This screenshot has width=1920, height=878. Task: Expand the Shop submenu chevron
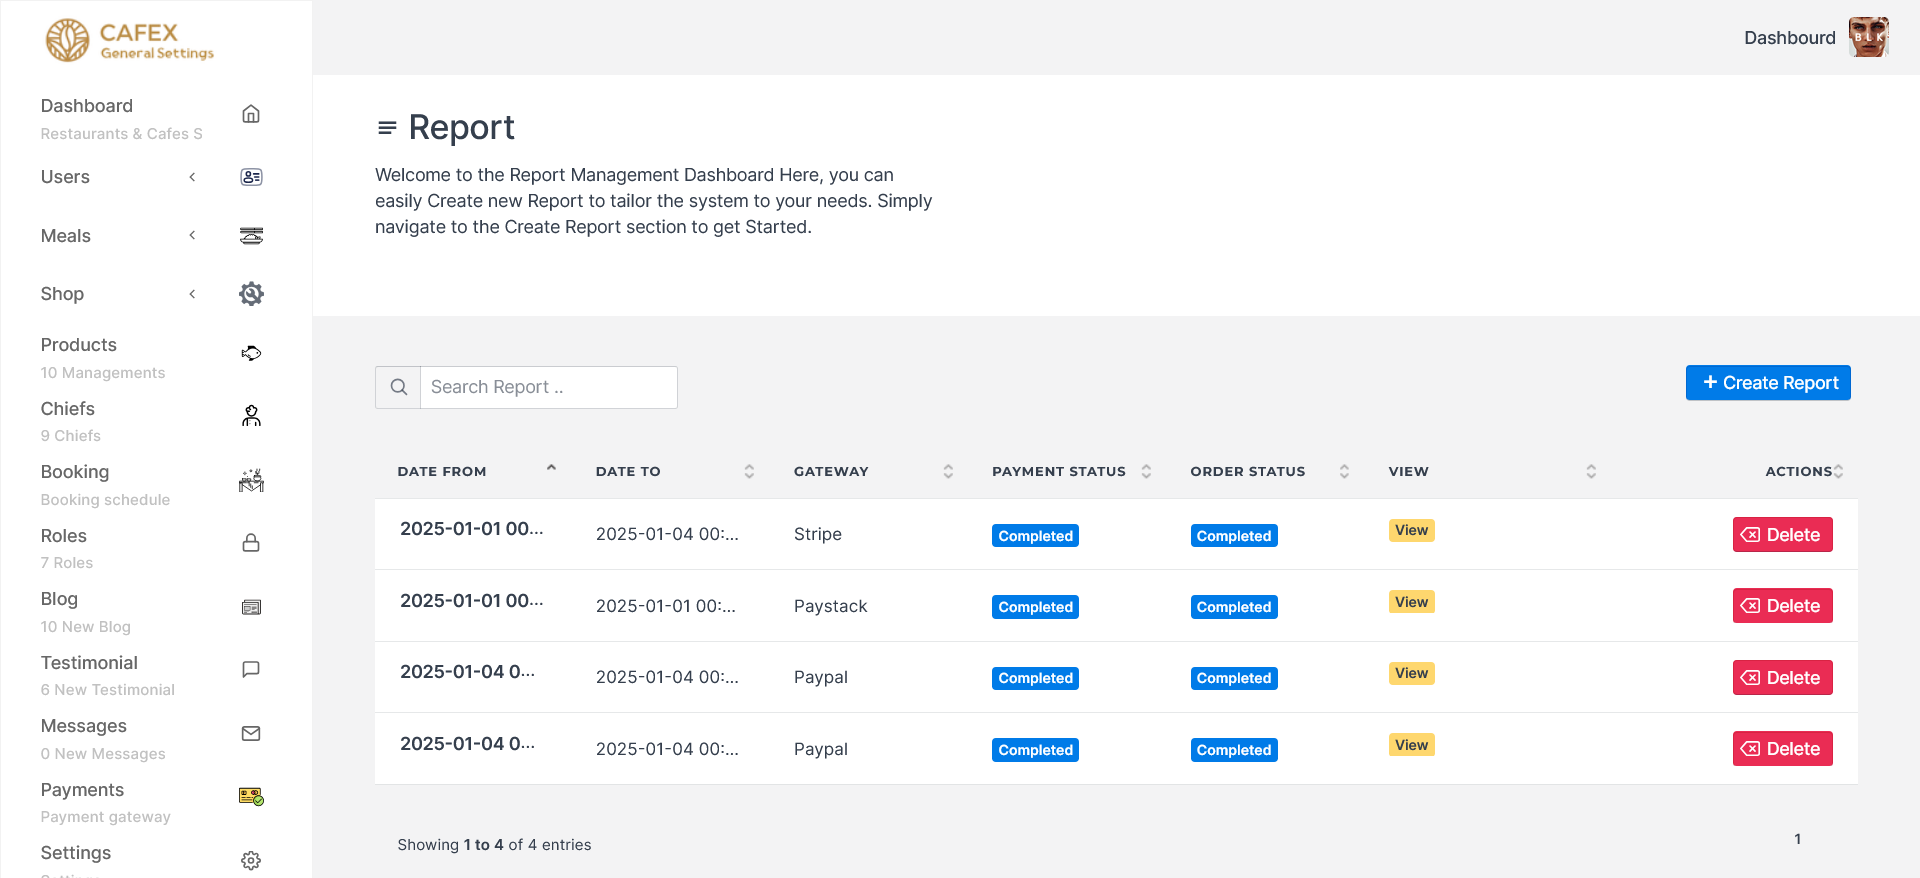click(192, 294)
